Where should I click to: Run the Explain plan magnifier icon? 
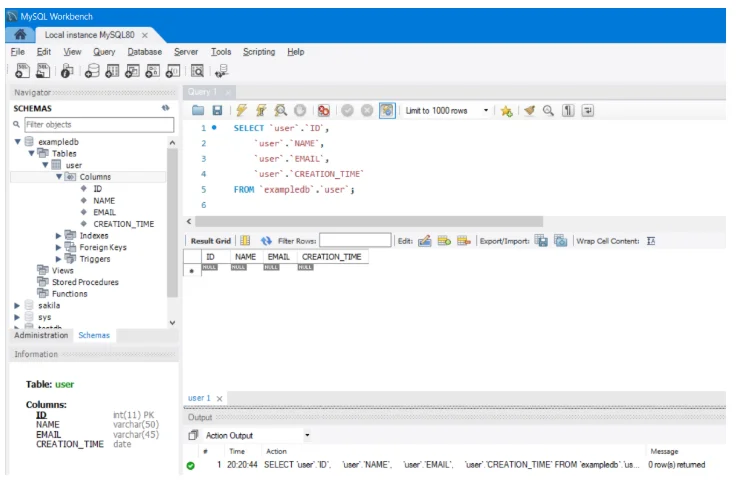[281, 110]
